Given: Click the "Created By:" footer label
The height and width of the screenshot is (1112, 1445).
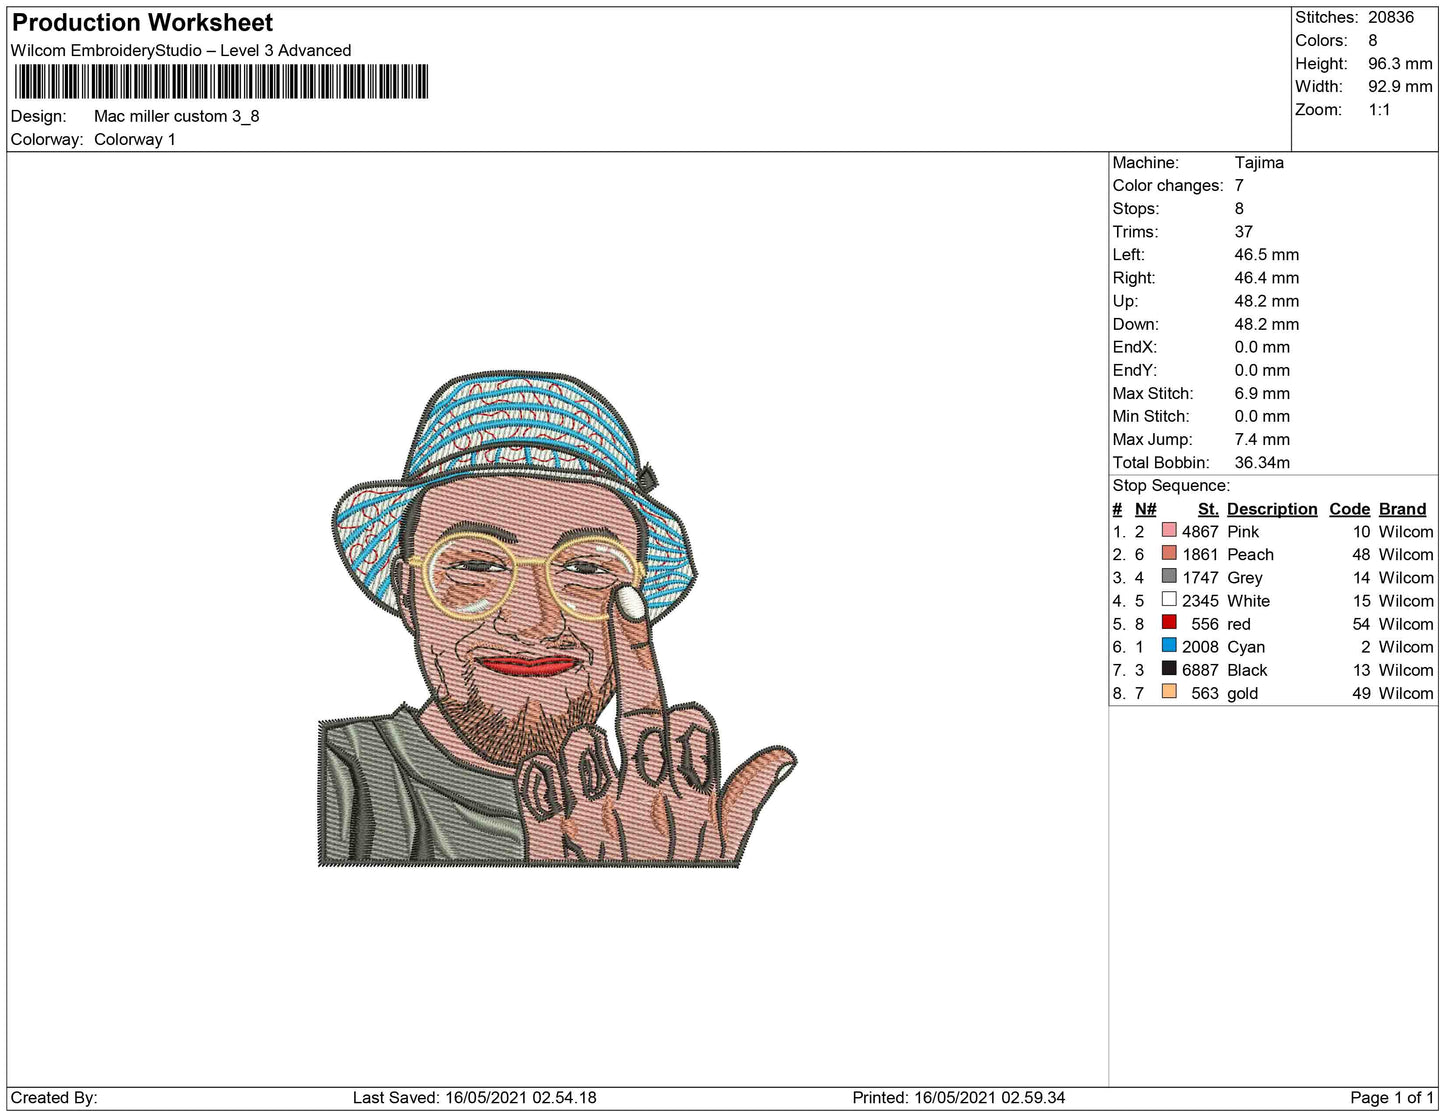Looking at the screenshot, I should click(x=54, y=1097).
